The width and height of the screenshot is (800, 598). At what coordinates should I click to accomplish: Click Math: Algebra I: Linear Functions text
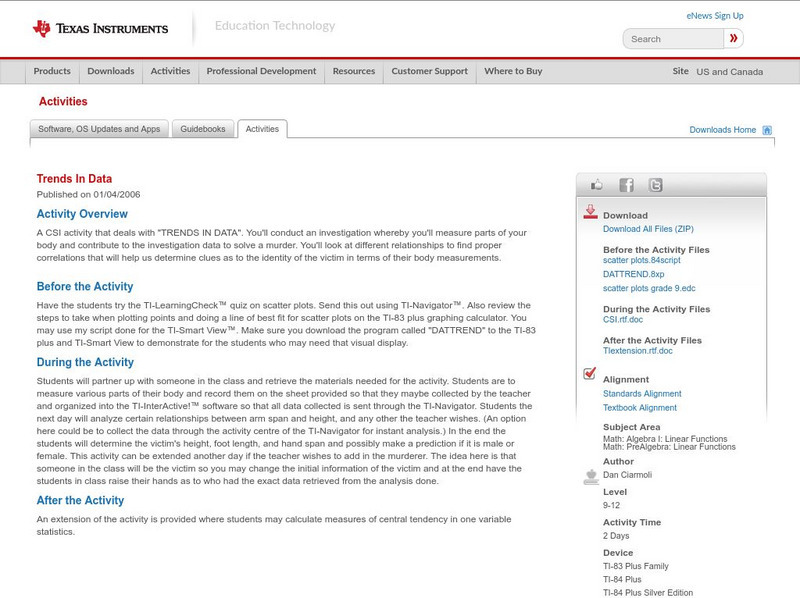(665, 439)
